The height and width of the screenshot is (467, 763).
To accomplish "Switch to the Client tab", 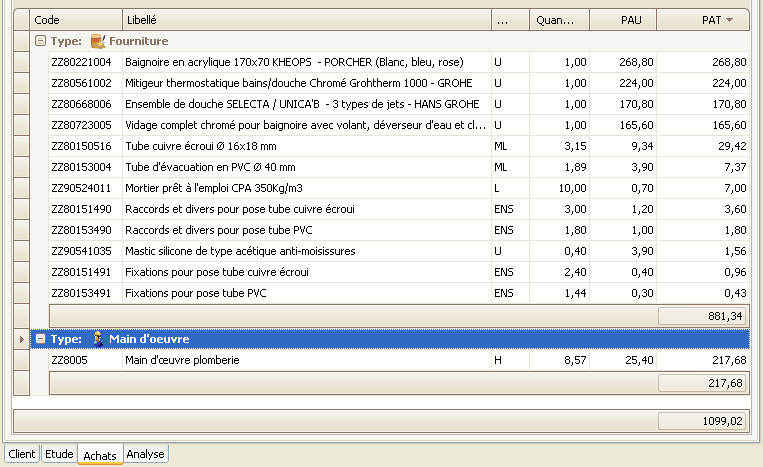I will tap(22, 454).
